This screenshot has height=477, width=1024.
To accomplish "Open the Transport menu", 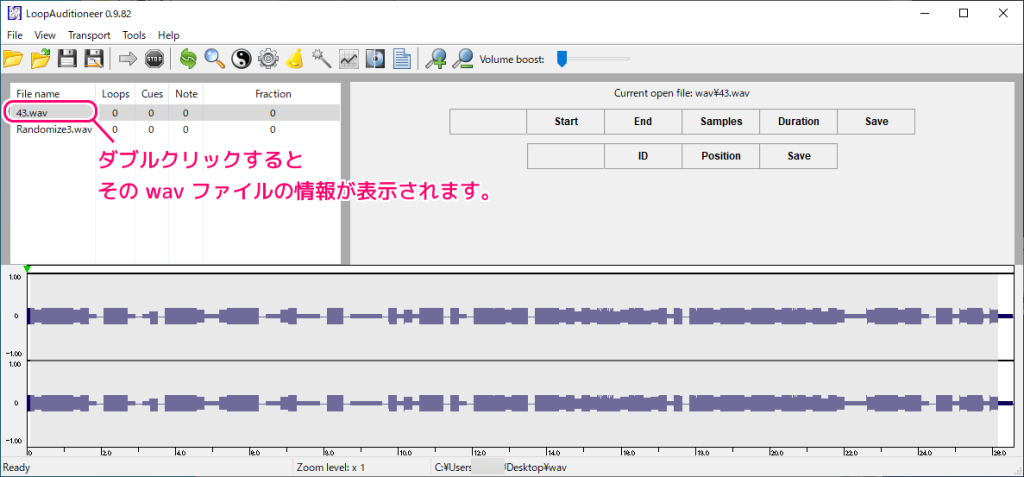I will click(x=89, y=35).
